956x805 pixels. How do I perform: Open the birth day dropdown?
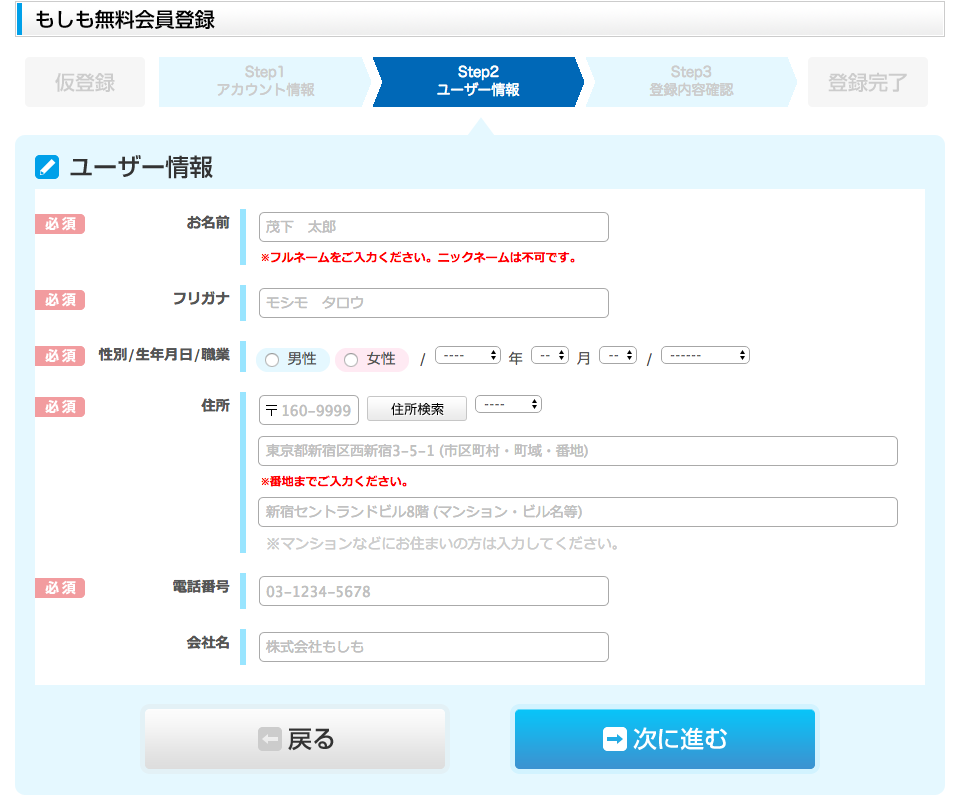[x=618, y=355]
